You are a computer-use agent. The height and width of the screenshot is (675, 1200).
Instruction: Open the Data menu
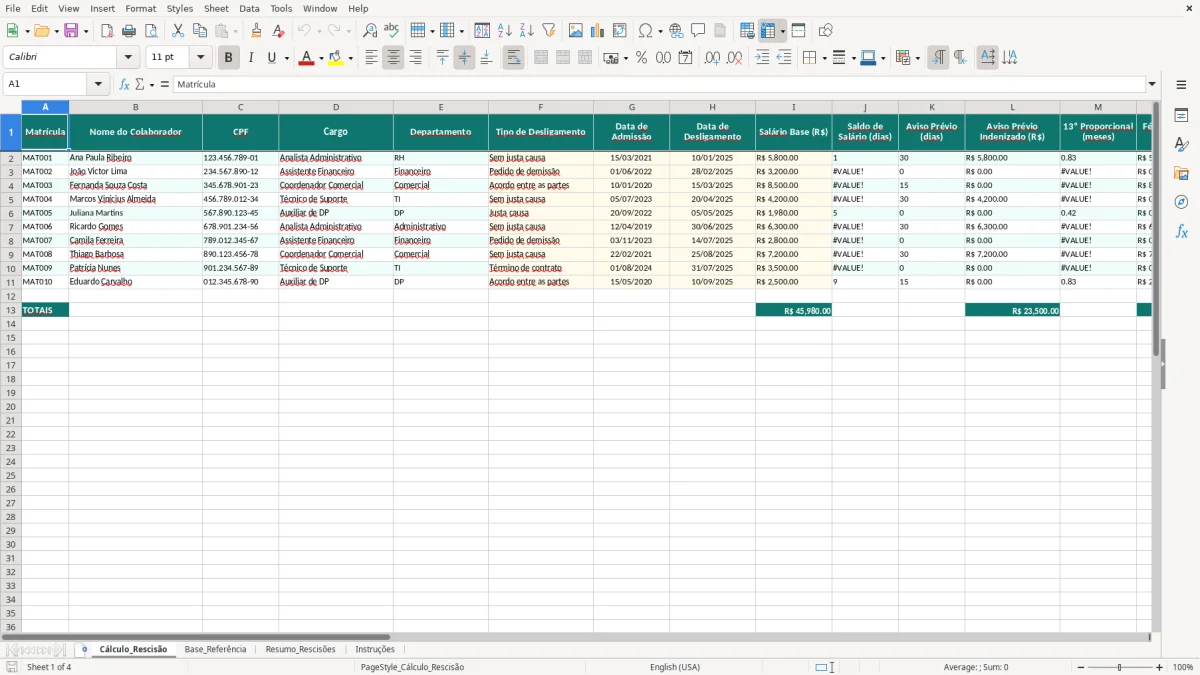(x=249, y=8)
